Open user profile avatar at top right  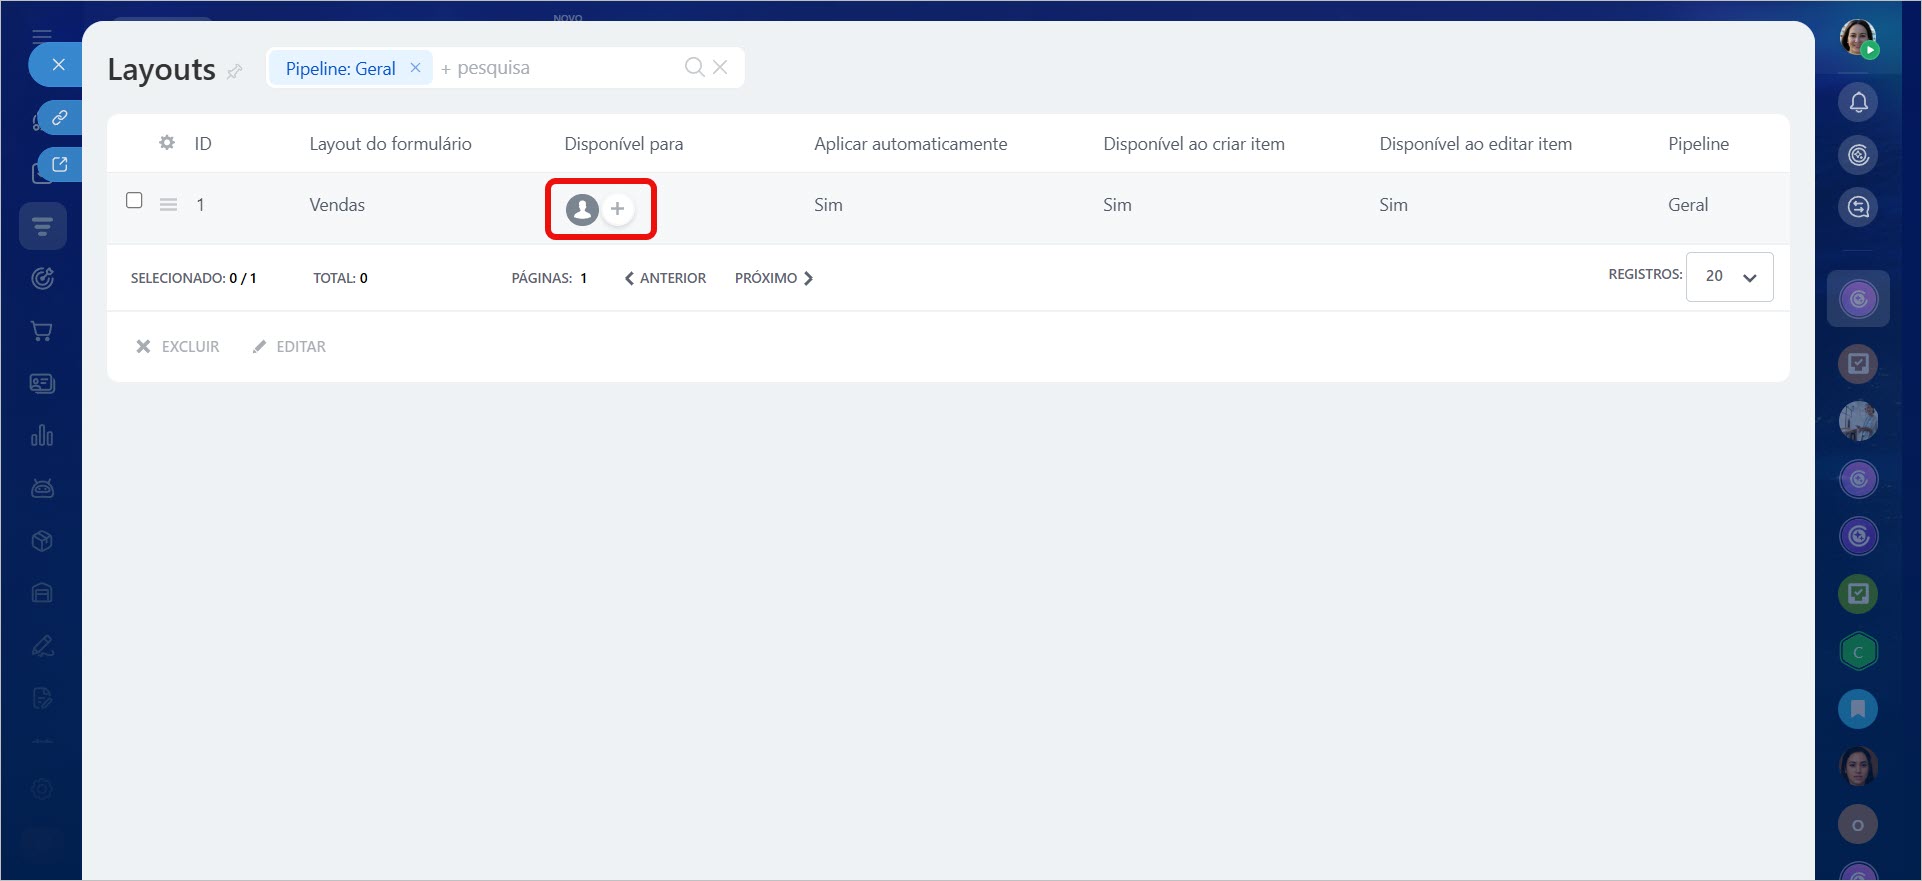pyautogui.click(x=1858, y=38)
